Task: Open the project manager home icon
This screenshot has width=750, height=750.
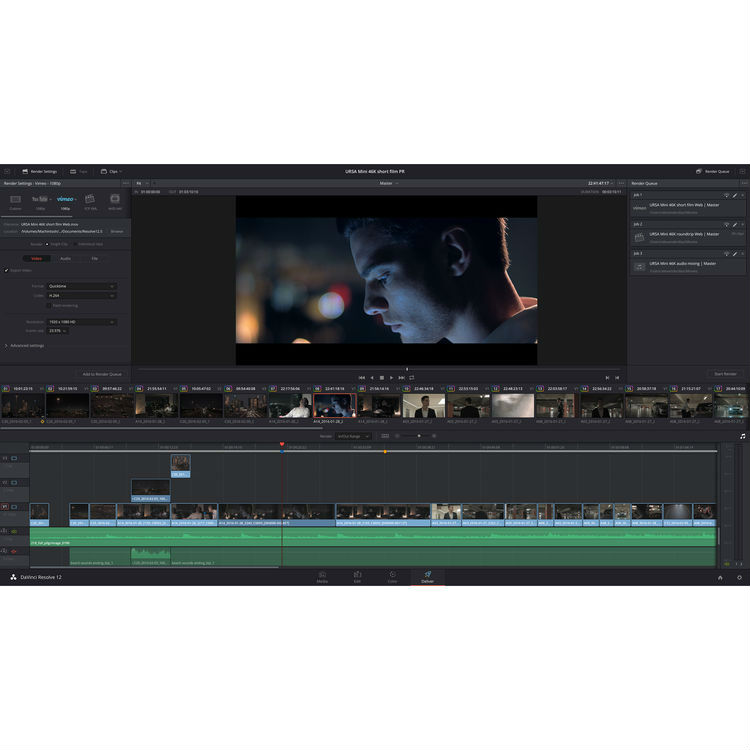Action: coord(720,578)
